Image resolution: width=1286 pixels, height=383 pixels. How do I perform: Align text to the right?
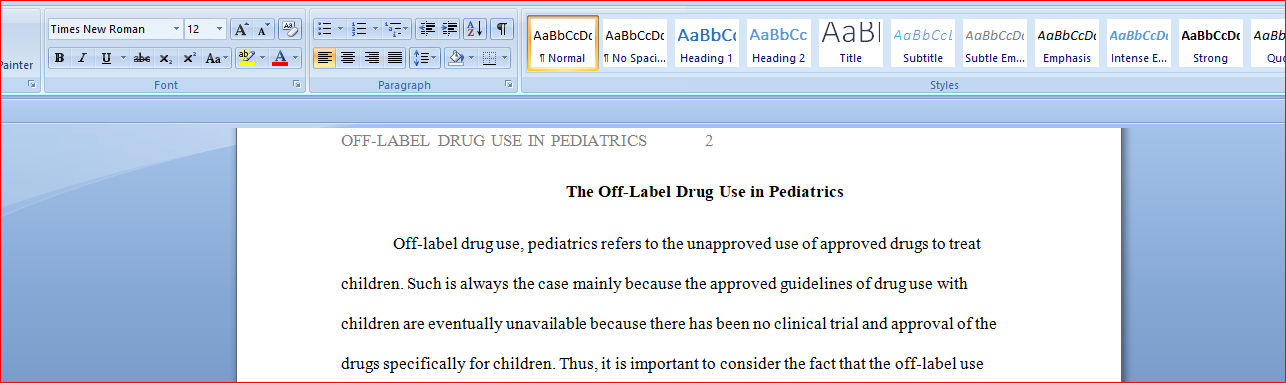pyautogui.click(x=372, y=58)
